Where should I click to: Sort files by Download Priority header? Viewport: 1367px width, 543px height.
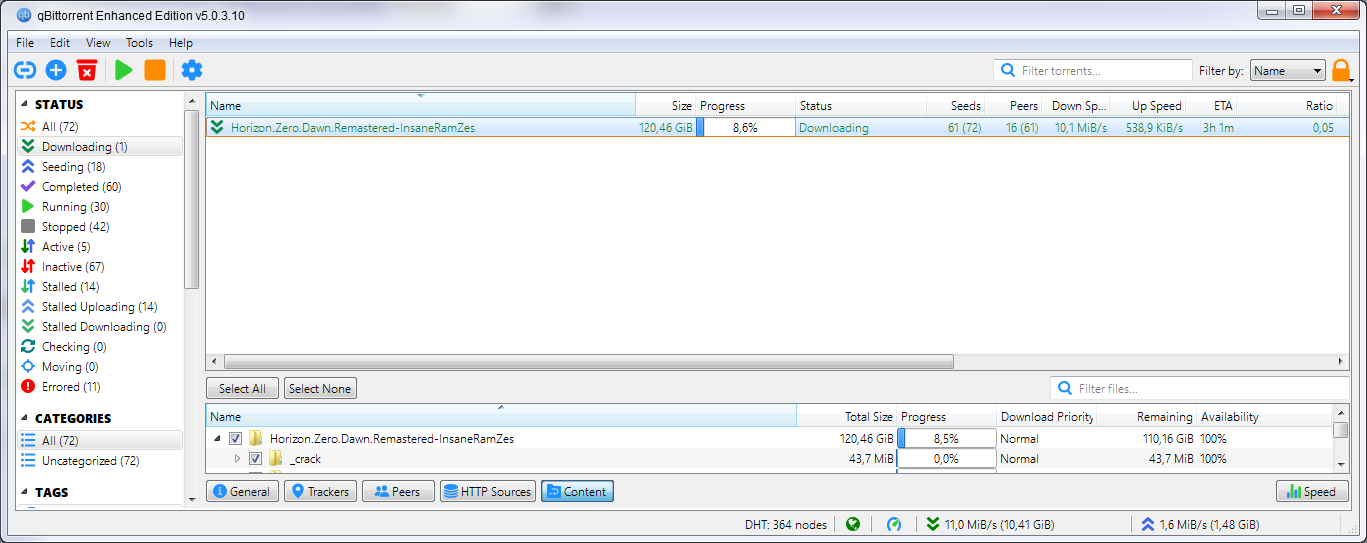pyautogui.click(x=1046, y=416)
